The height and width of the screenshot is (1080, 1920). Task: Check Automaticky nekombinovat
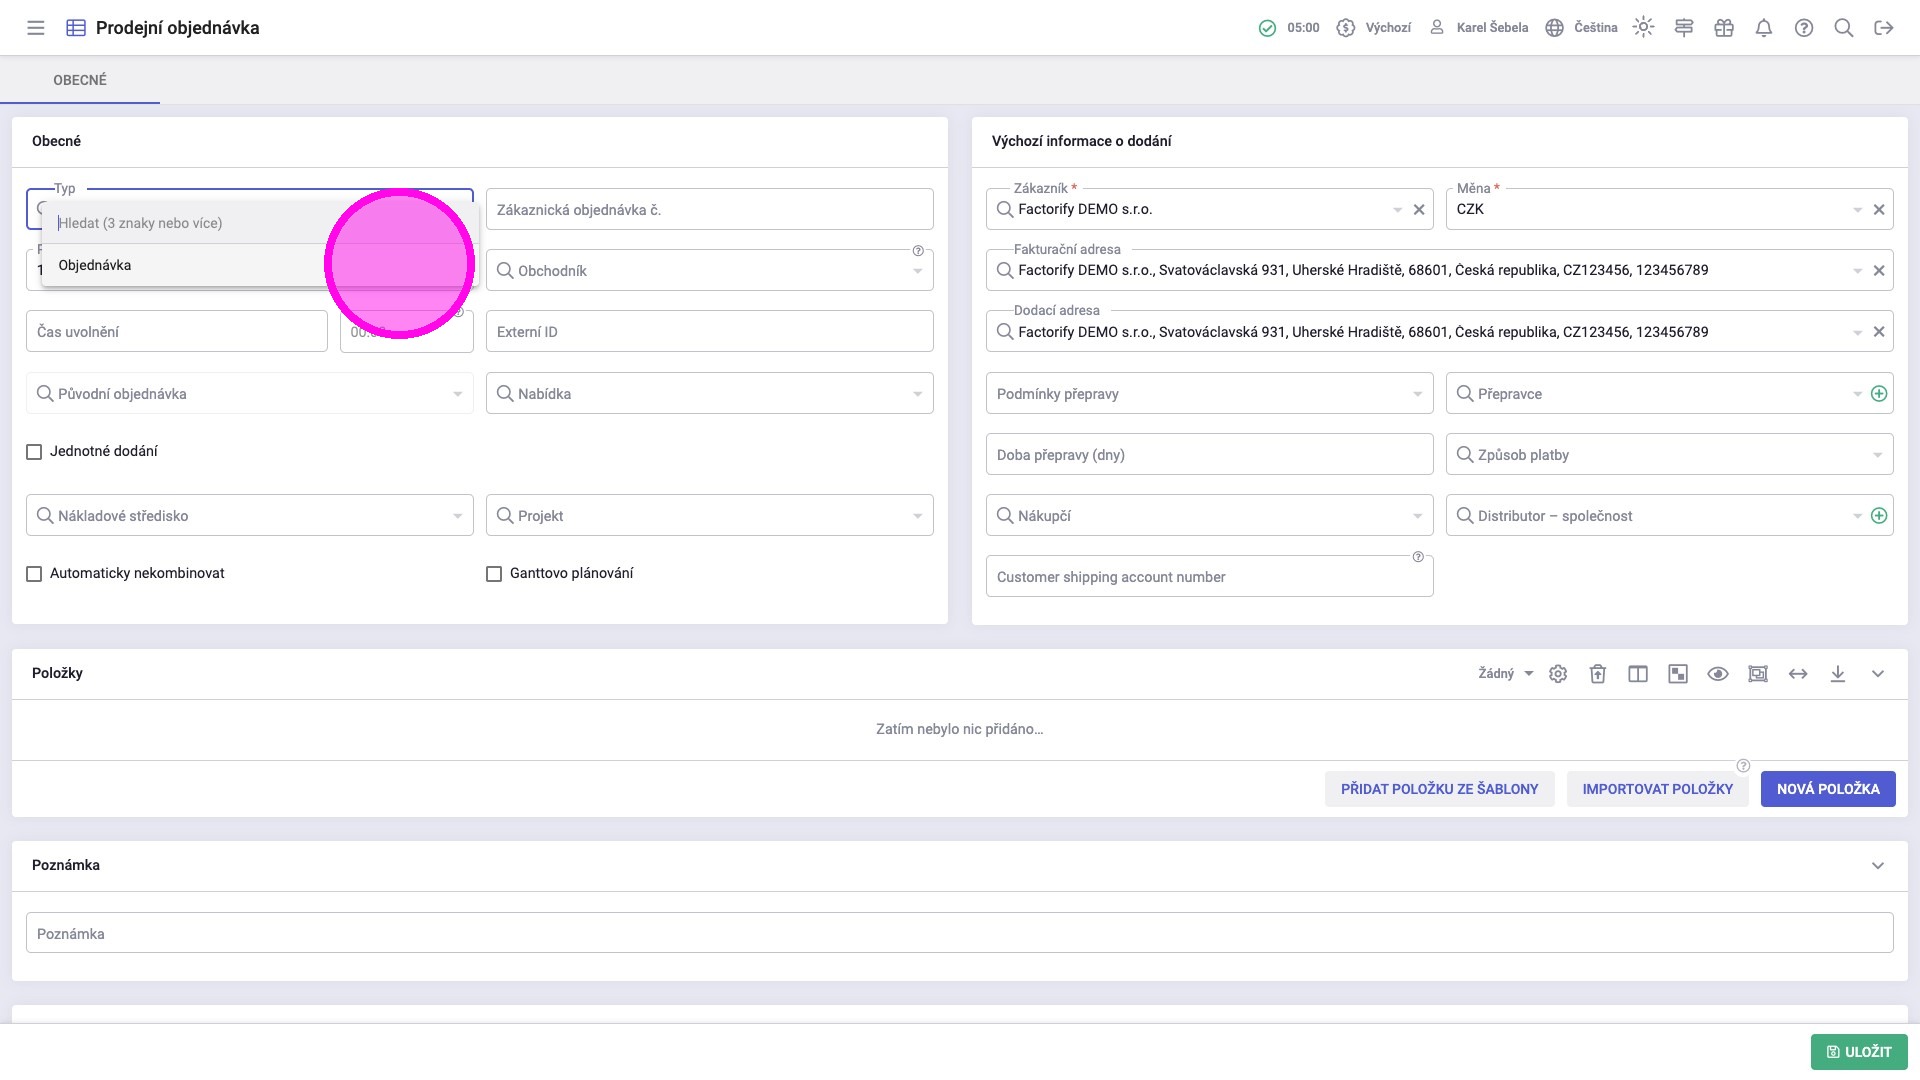(34, 574)
